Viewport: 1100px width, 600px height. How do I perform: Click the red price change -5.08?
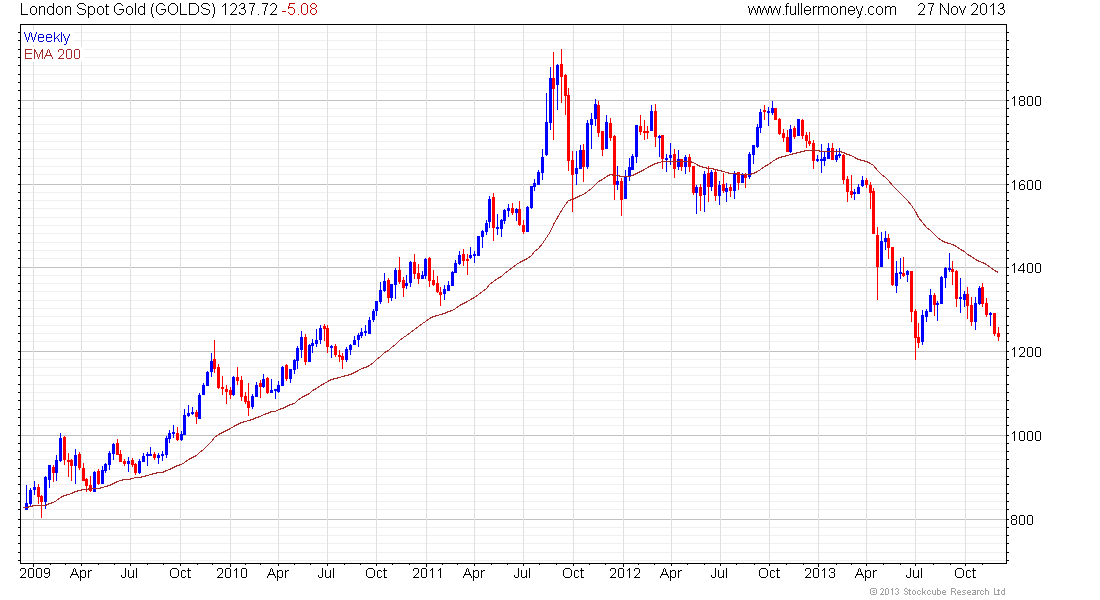300,10
